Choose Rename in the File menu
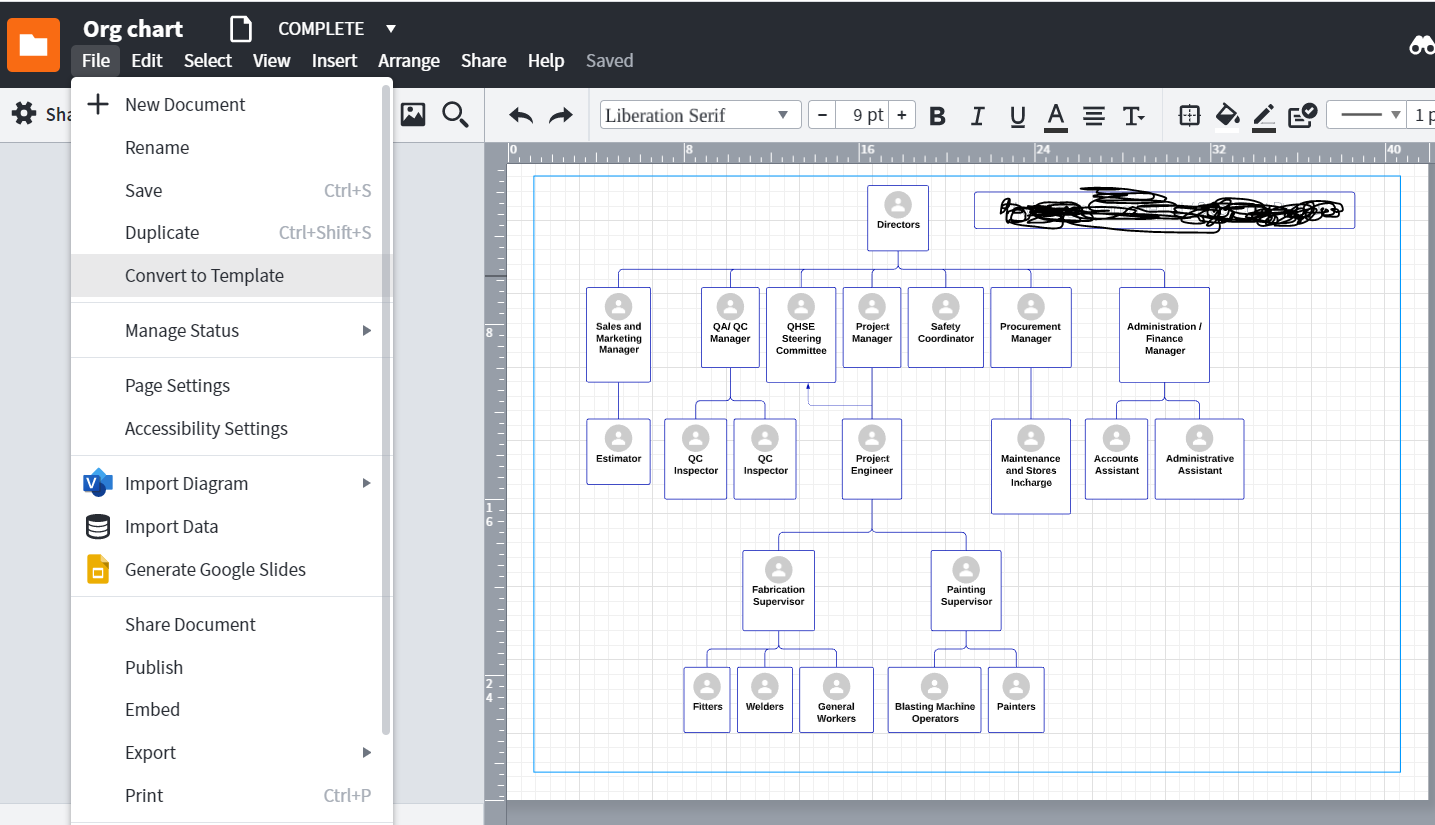This screenshot has width=1435, height=825. (x=227, y=148)
